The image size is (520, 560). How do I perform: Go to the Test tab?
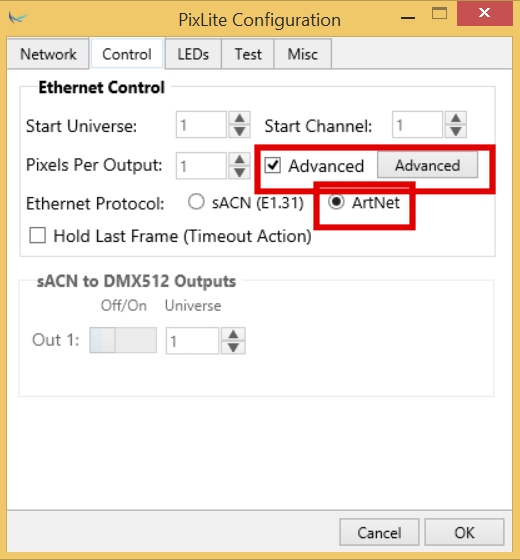[248, 54]
